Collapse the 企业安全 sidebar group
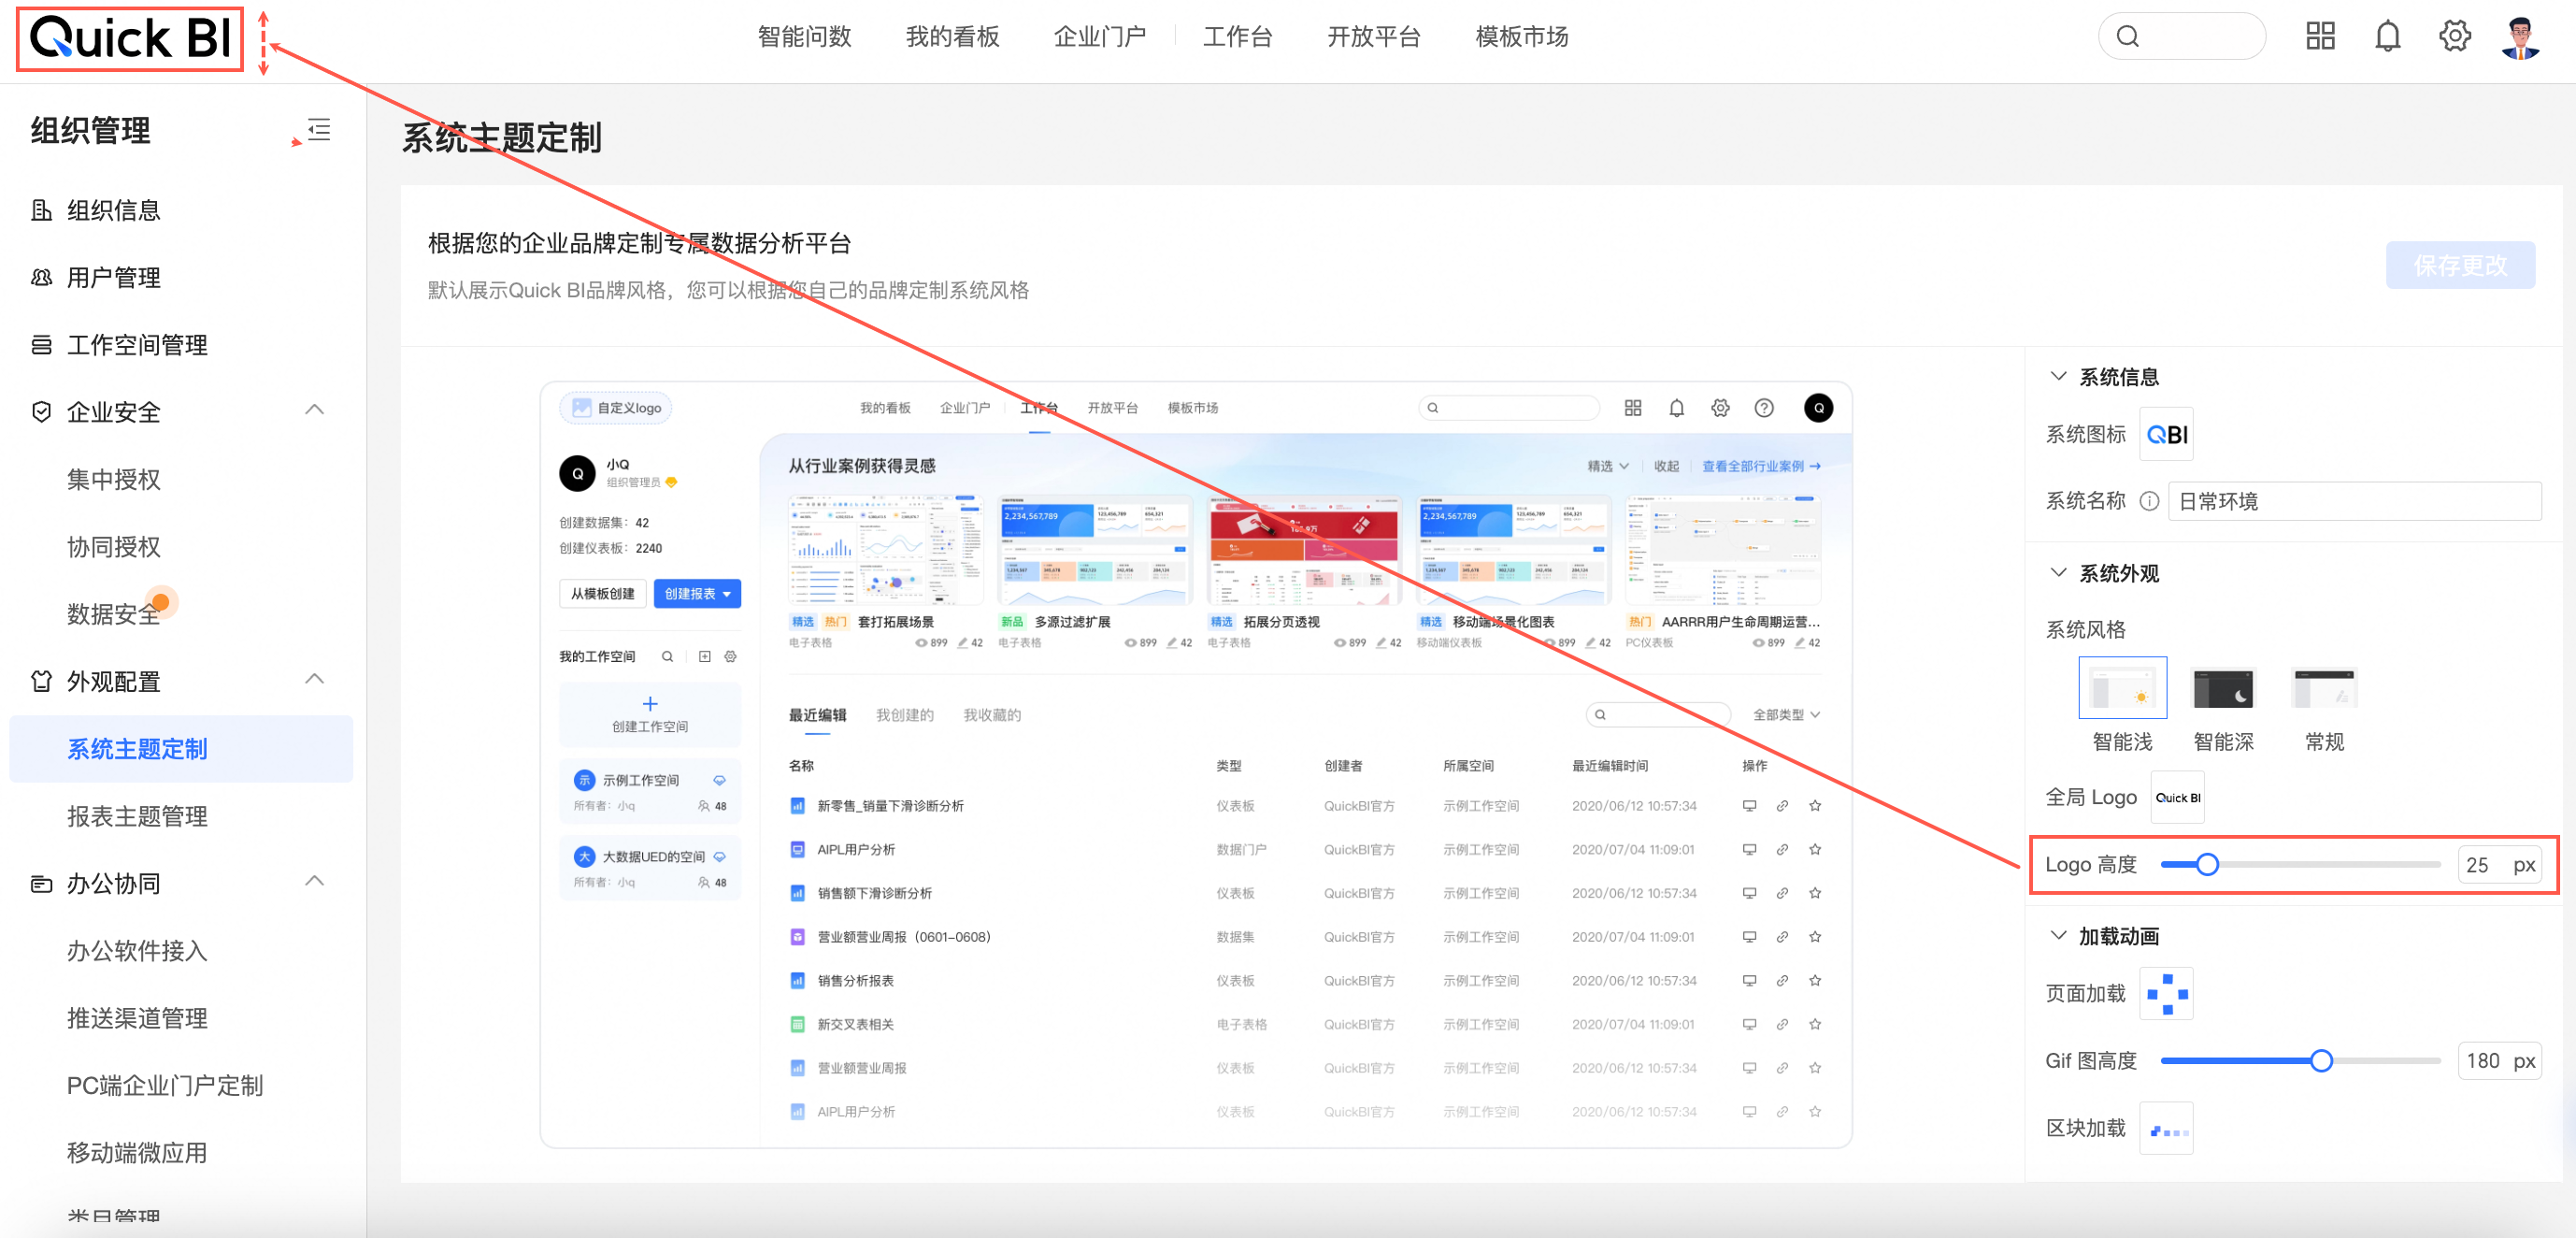The height and width of the screenshot is (1238, 2576). click(x=314, y=410)
